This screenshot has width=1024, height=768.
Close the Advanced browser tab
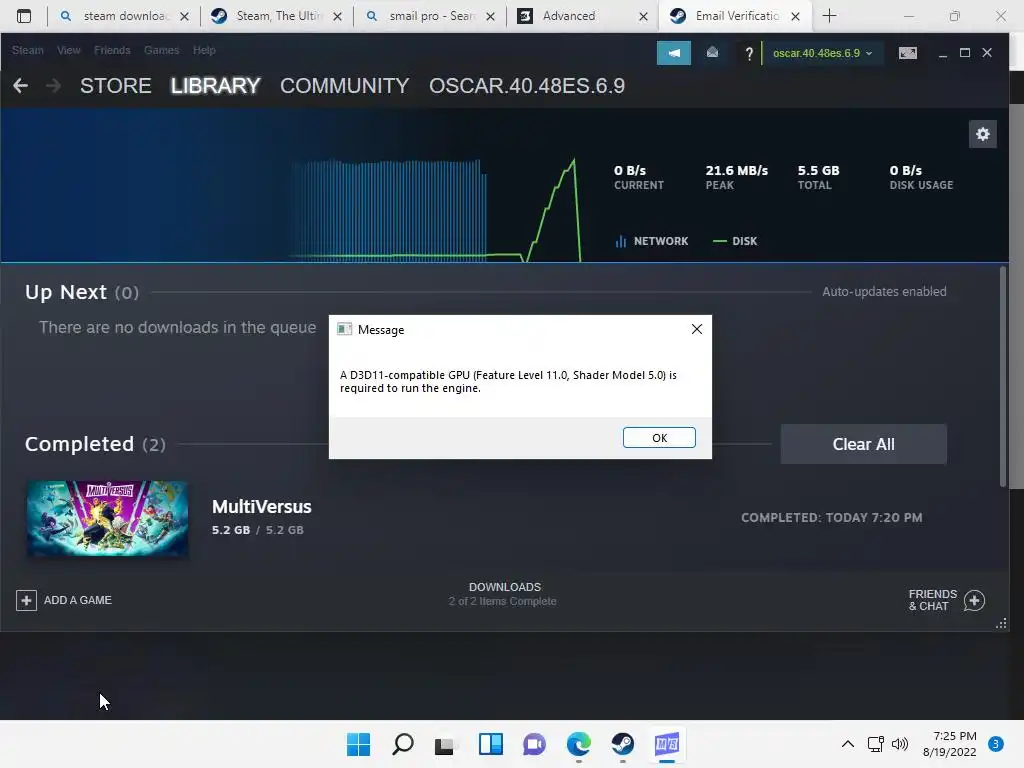[x=643, y=16]
